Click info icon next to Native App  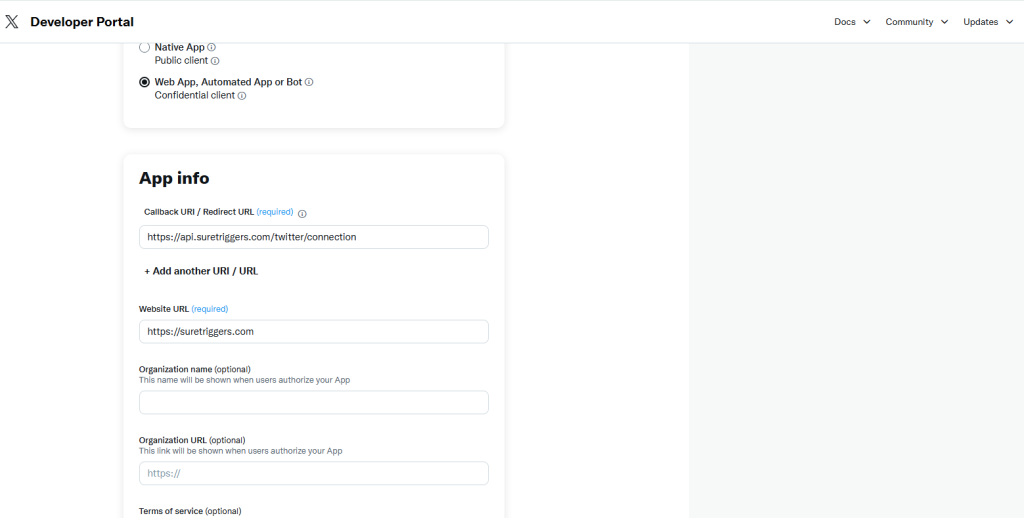point(212,47)
